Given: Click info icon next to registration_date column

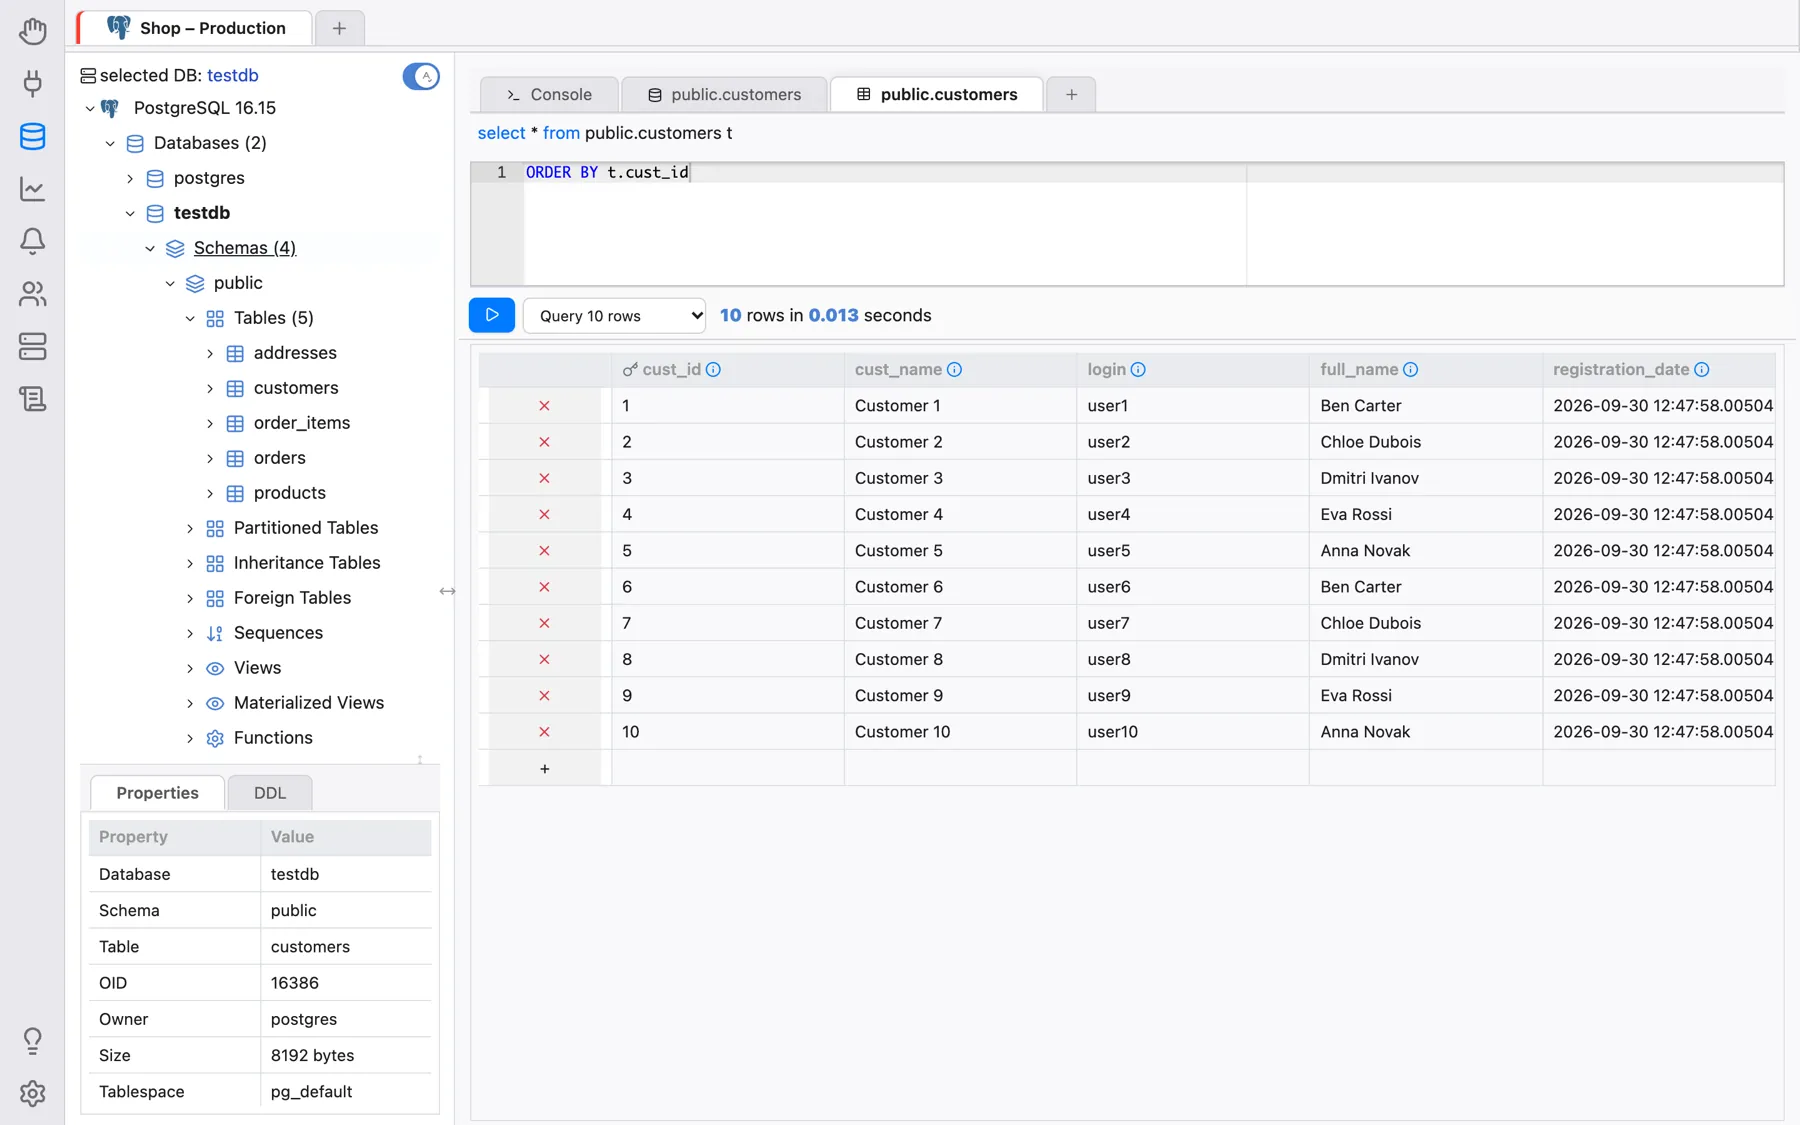Looking at the screenshot, I should tap(1702, 369).
